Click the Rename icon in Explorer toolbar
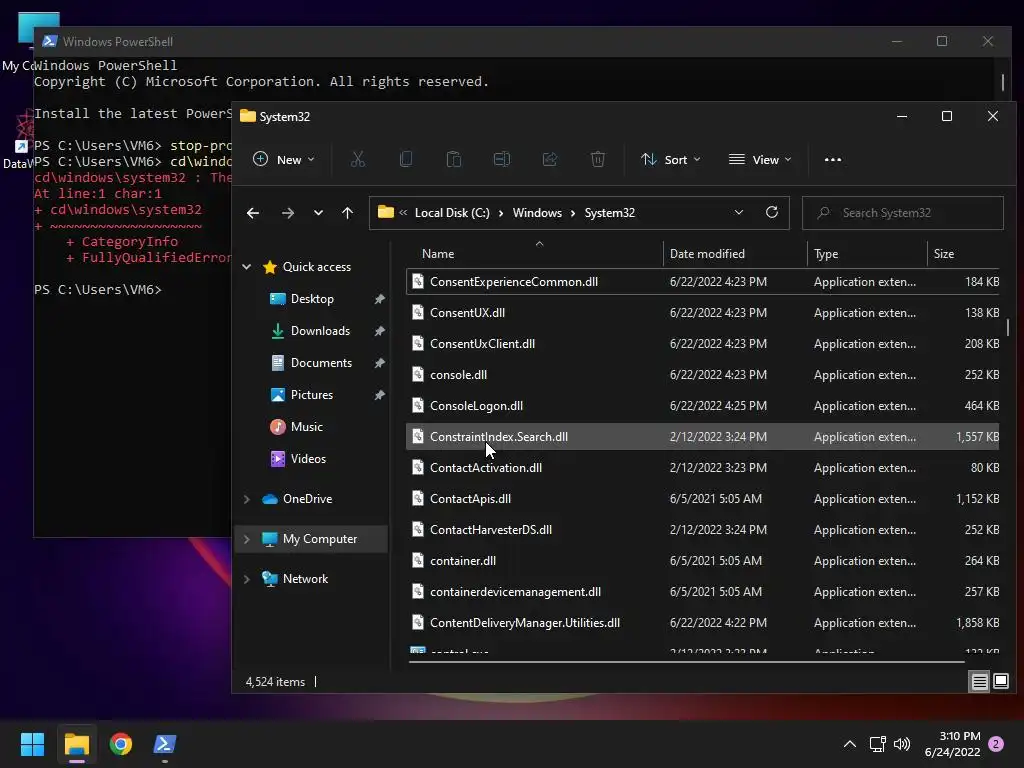1024x768 pixels. [502, 159]
